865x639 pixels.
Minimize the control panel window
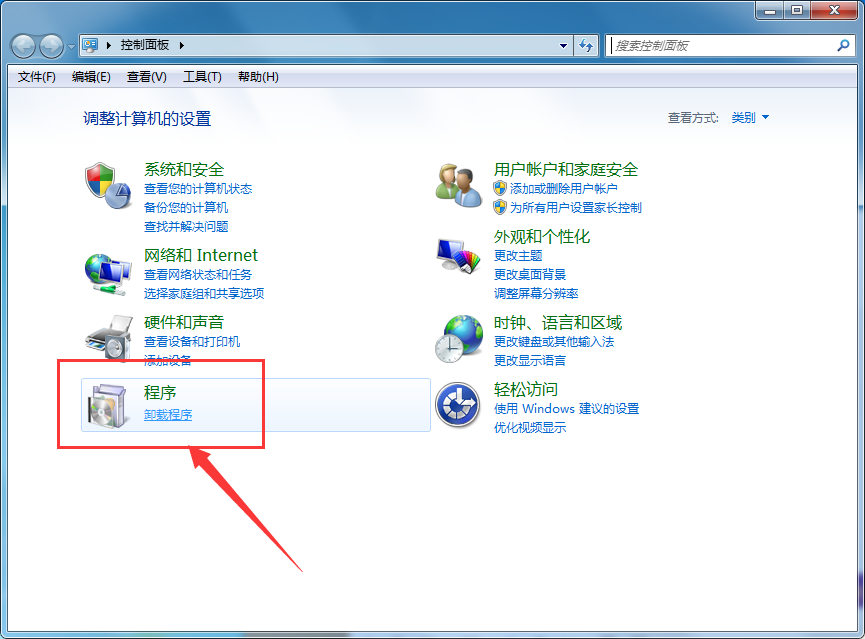tap(770, 10)
